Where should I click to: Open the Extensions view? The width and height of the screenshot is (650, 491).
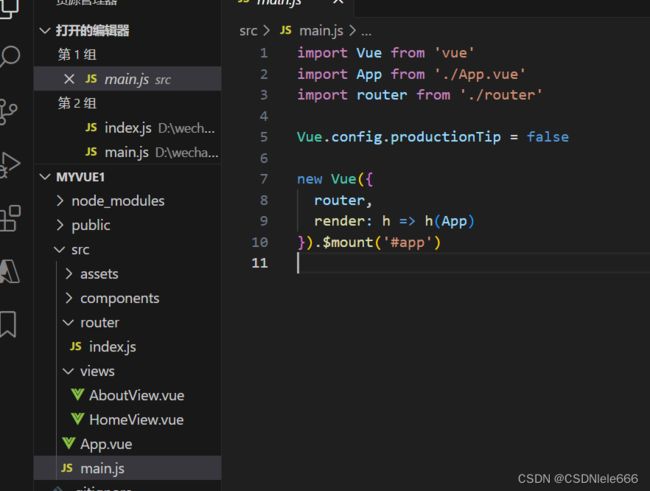click(10, 218)
